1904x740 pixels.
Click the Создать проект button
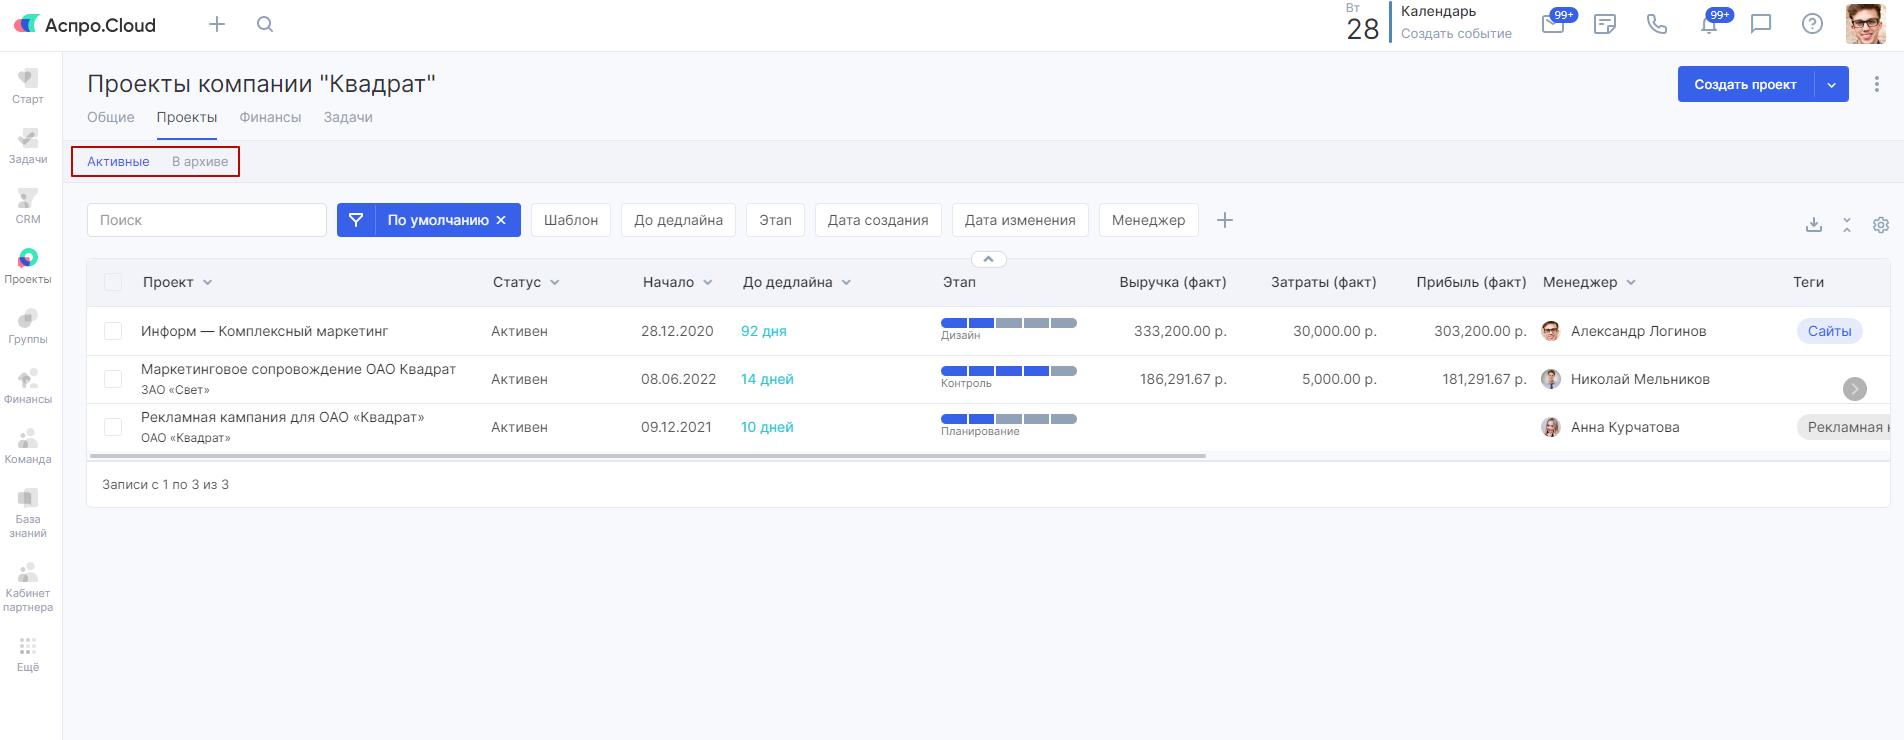click(1746, 84)
